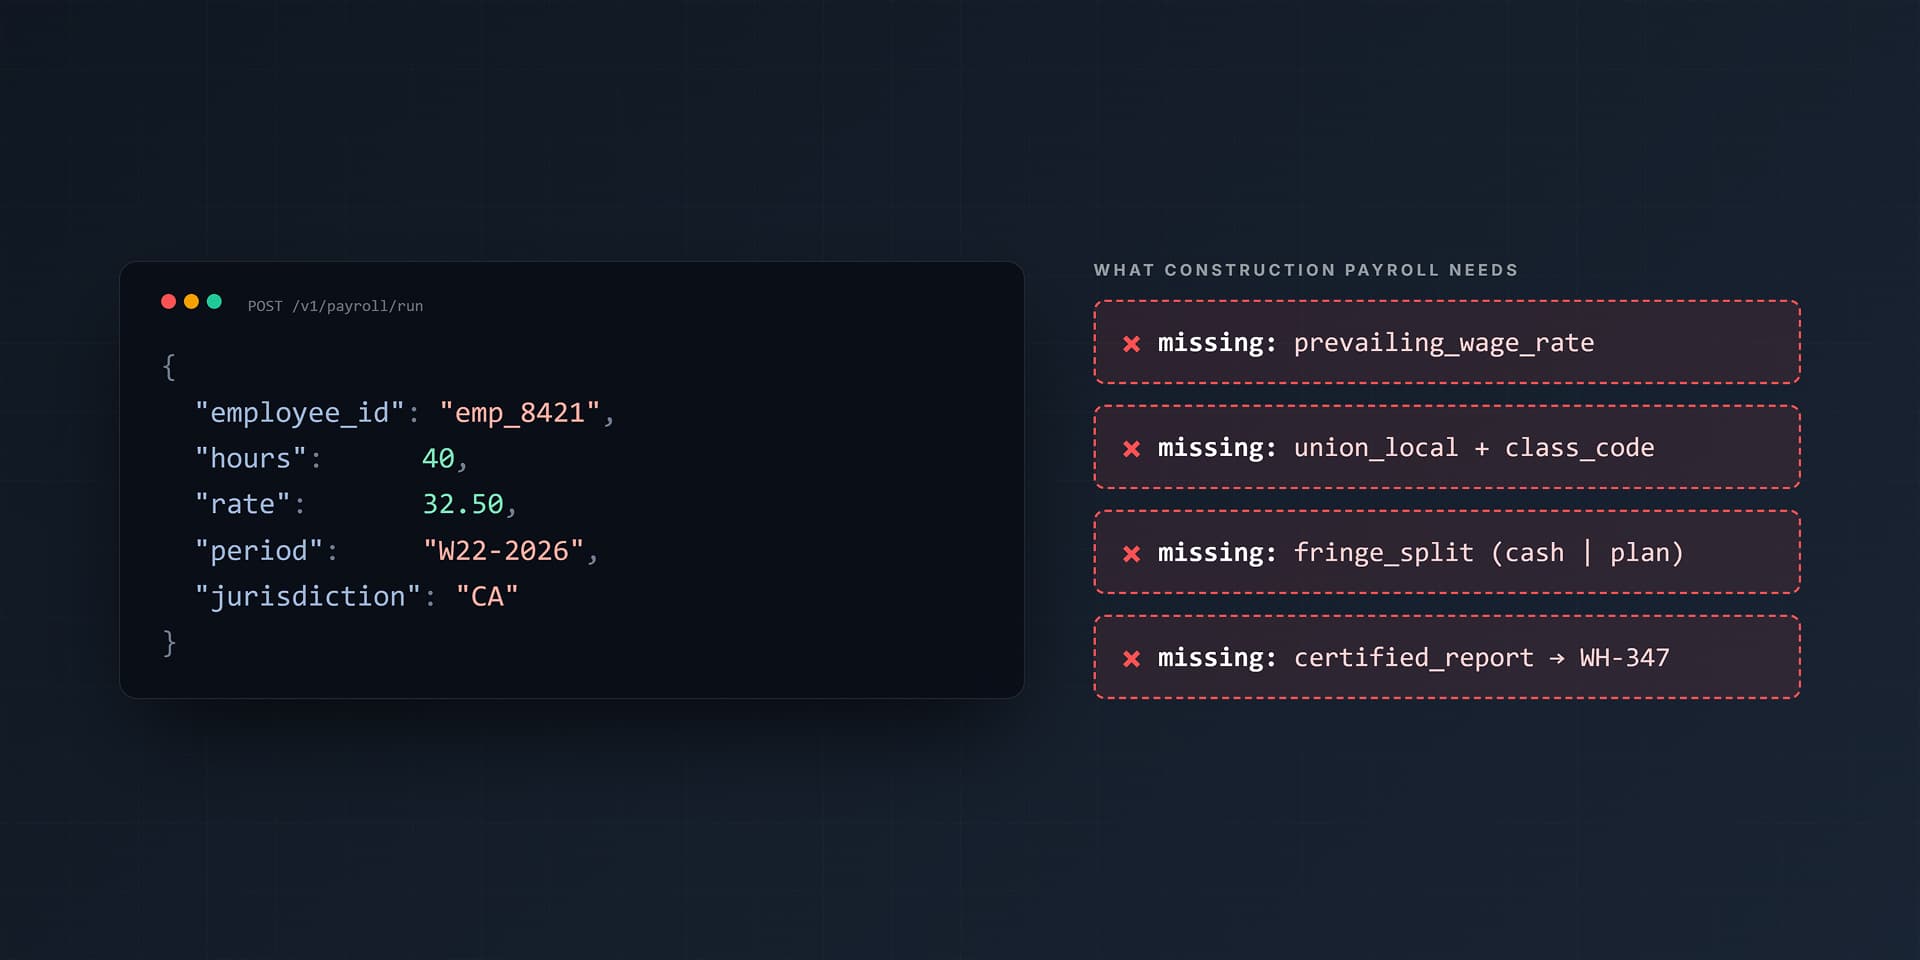Click the "jurisdiction" key in the JSON
Image resolution: width=1920 pixels, height=960 pixels.
[x=308, y=597]
